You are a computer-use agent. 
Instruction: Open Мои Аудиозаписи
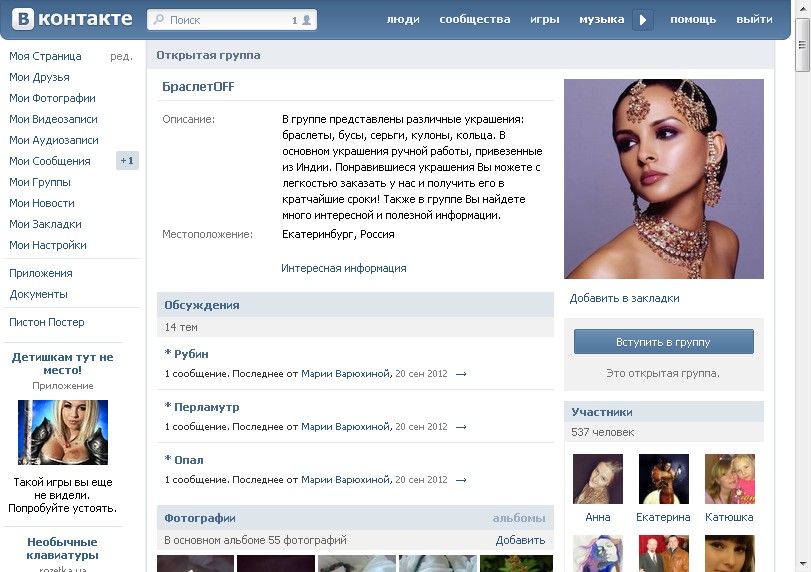click(54, 140)
